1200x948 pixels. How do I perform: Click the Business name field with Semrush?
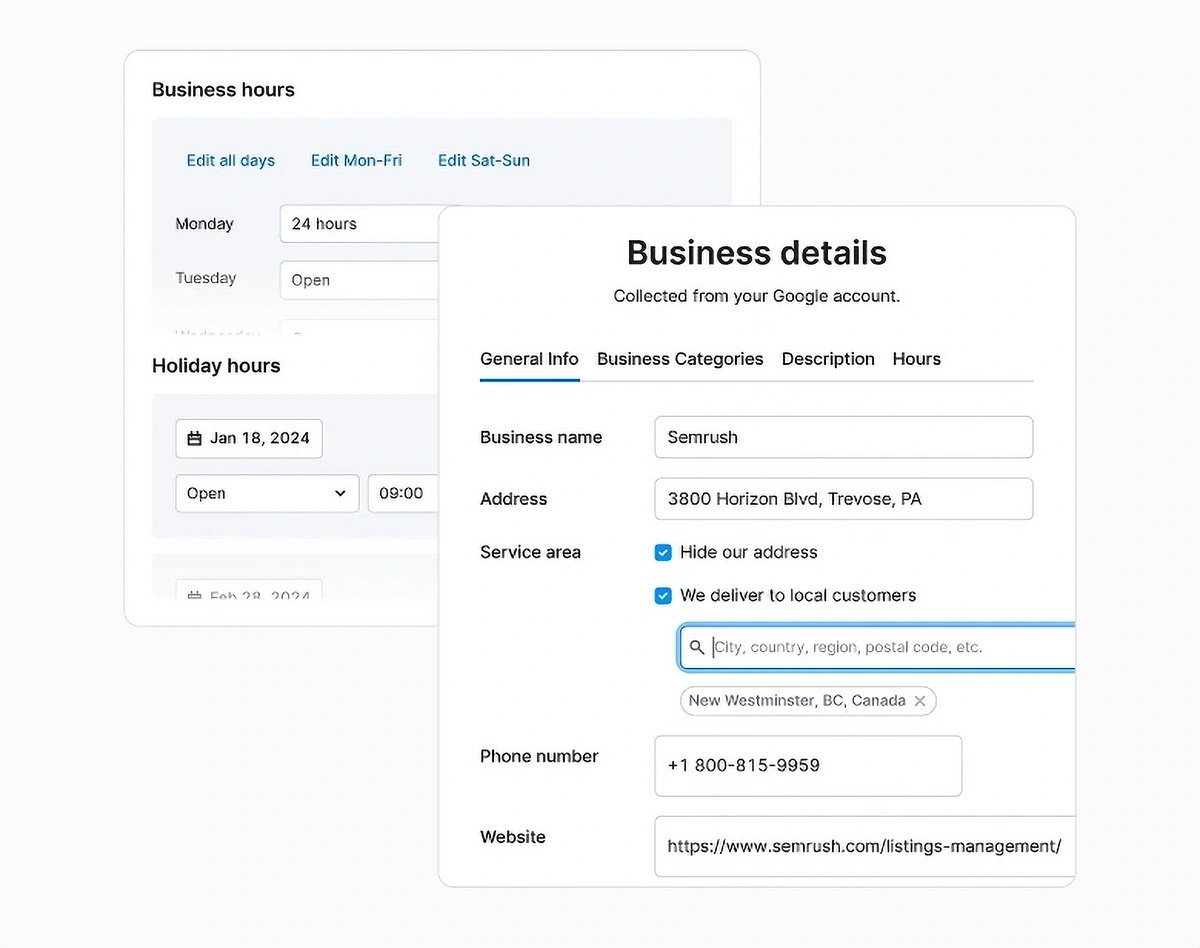844,437
